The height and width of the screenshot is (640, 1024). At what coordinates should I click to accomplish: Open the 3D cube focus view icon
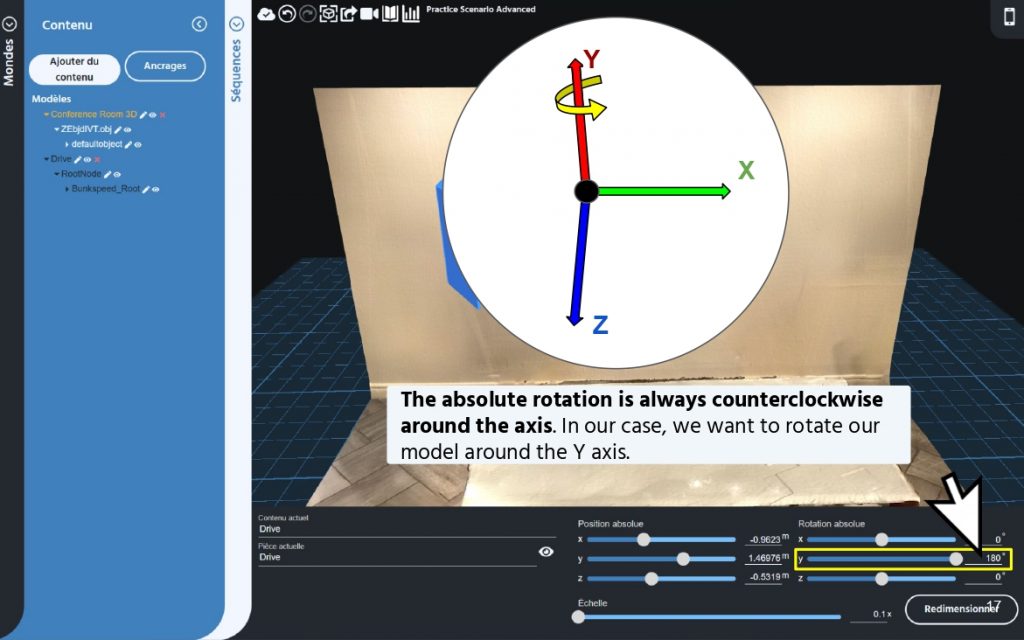tap(328, 14)
